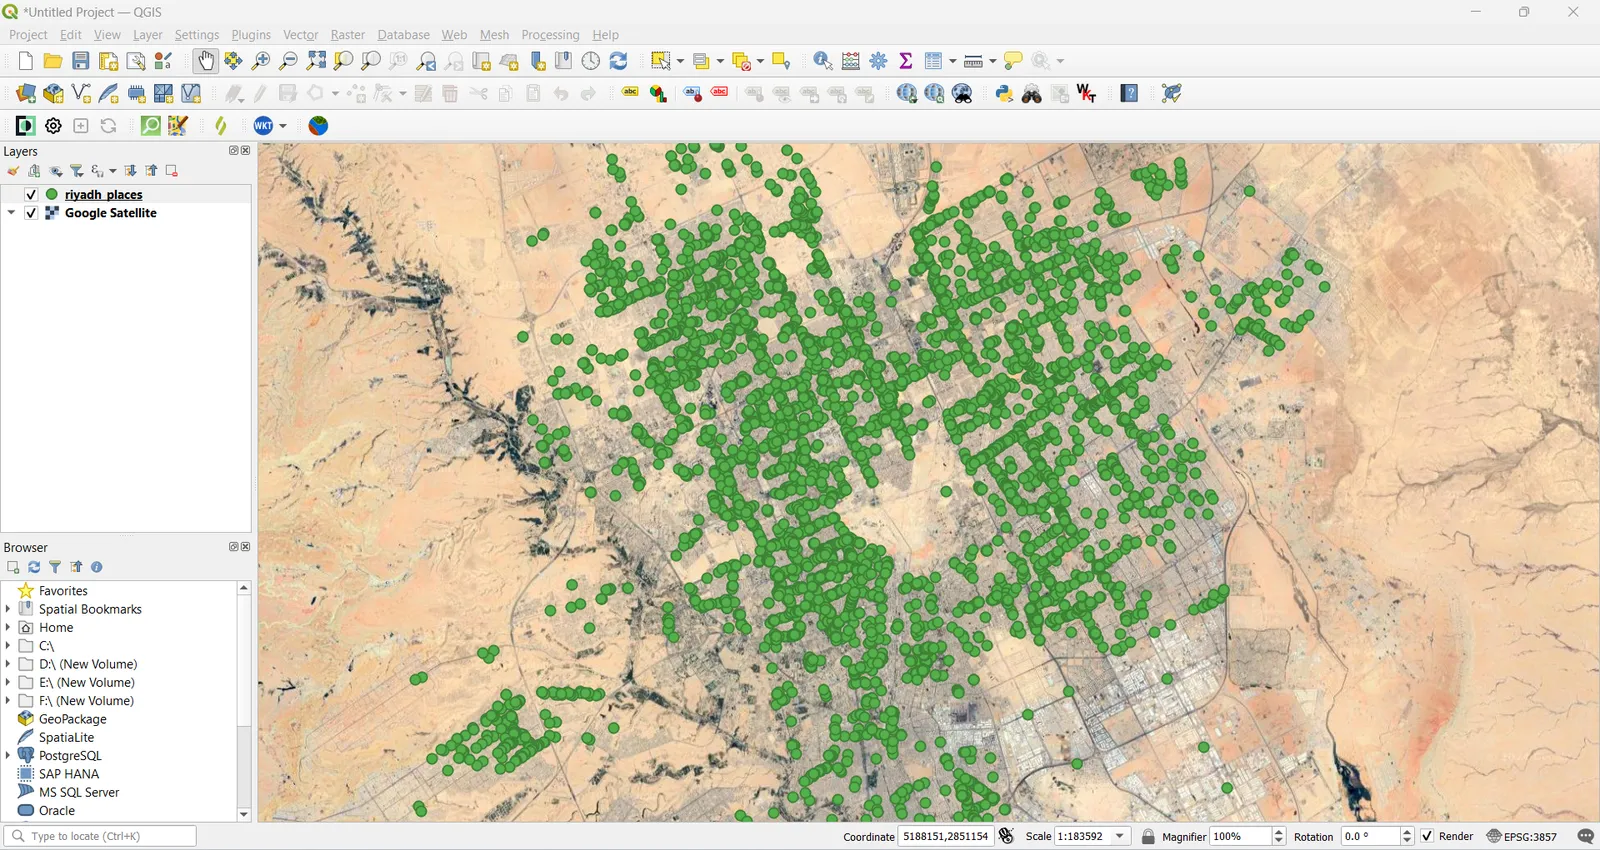Uncheck the Google Satellite layer visibility
1600x850 pixels.
point(31,213)
